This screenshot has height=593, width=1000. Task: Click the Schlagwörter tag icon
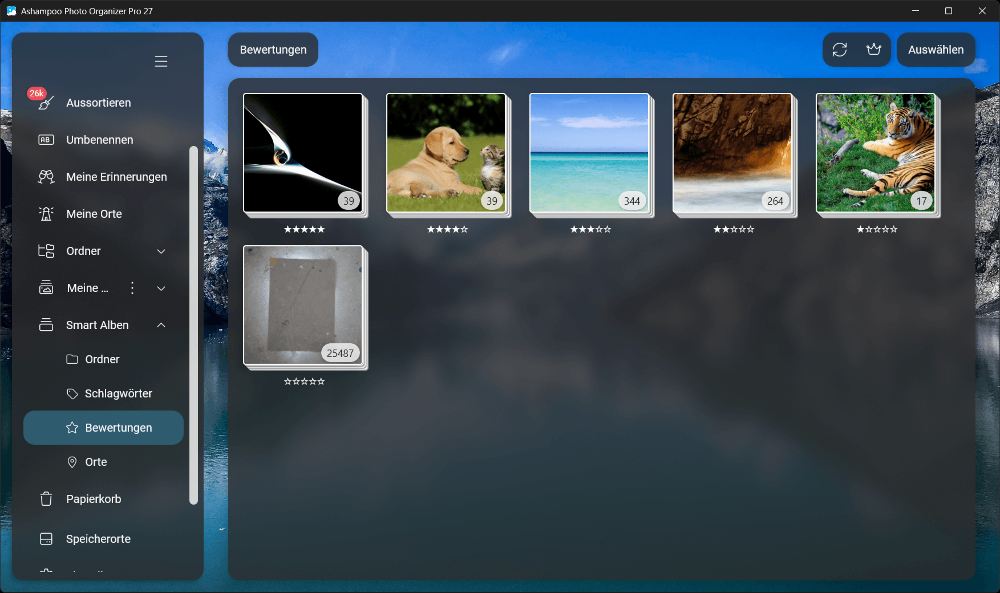[x=72, y=393]
